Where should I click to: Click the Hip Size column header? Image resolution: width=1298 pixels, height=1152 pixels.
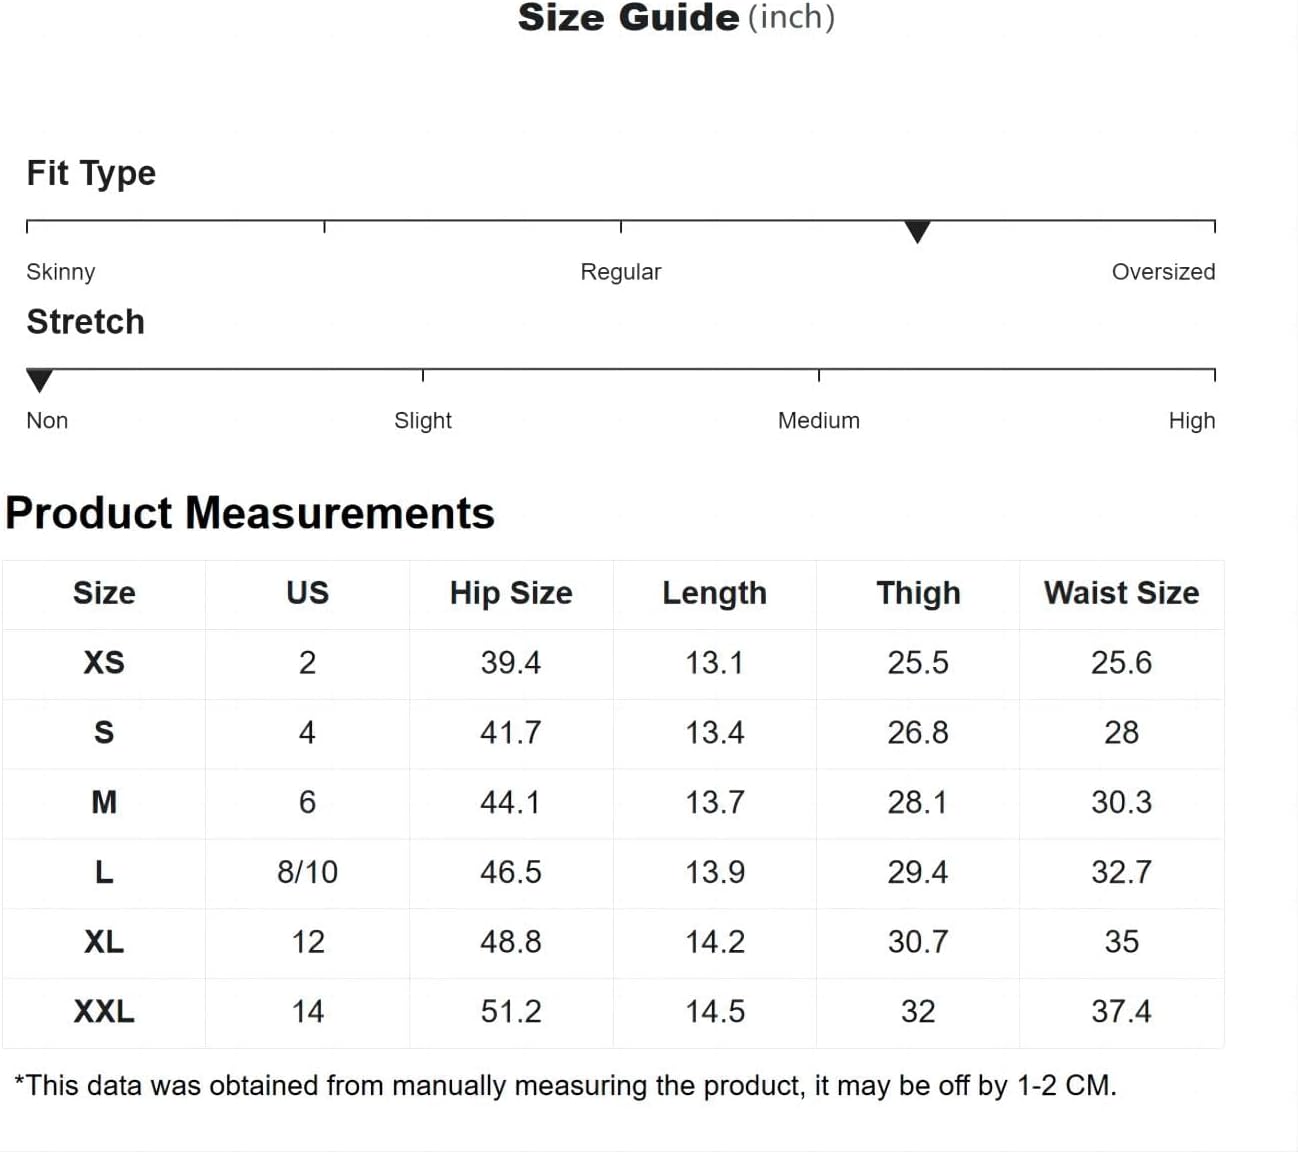511,593
